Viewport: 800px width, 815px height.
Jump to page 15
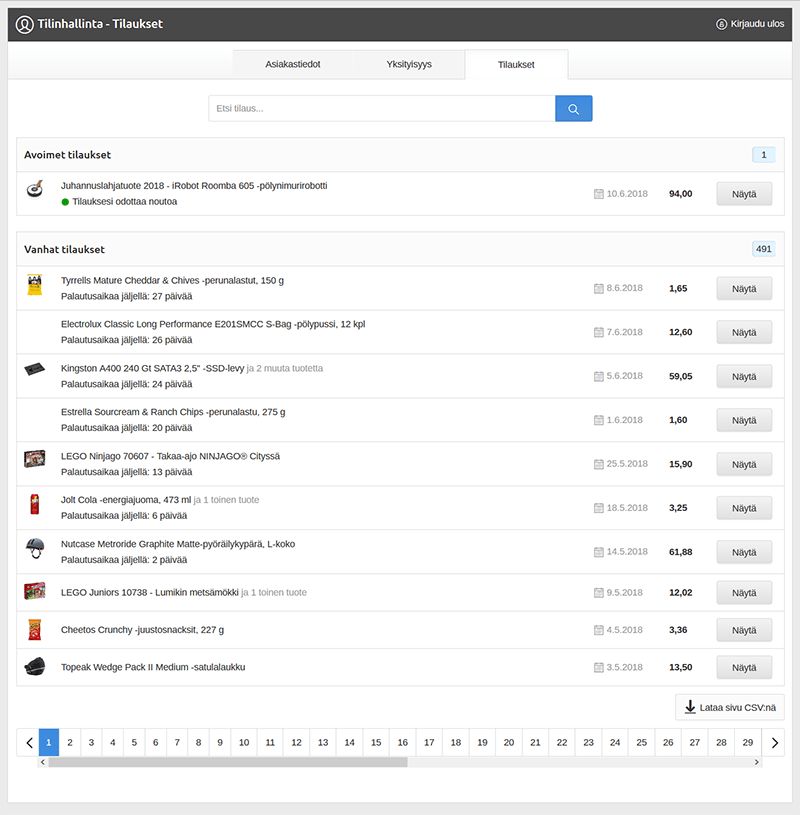point(376,743)
